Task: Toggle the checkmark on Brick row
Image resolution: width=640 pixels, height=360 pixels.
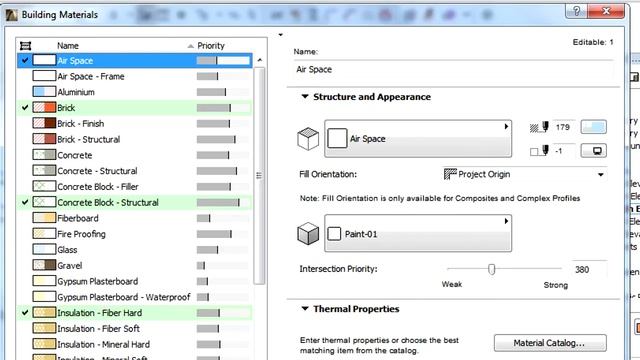Action: (25, 108)
